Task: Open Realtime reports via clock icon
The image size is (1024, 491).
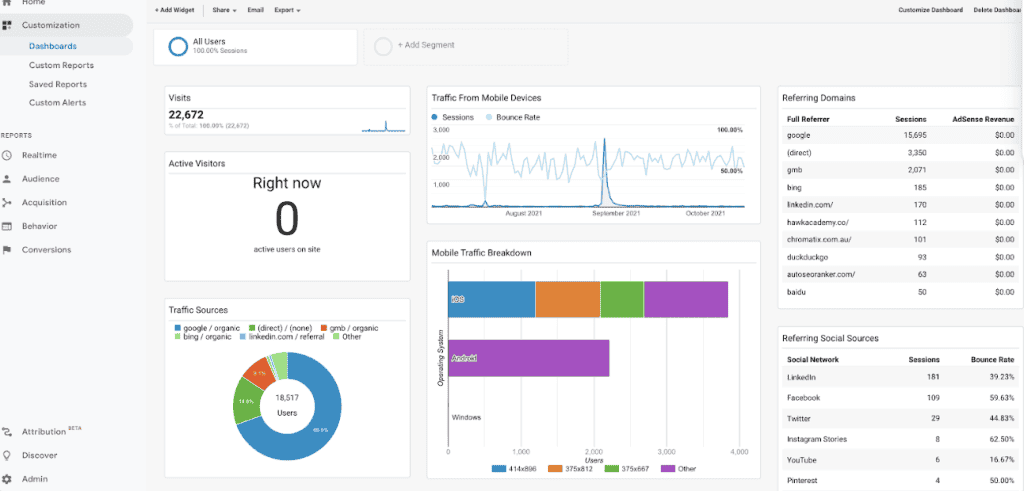Action: click(8, 155)
